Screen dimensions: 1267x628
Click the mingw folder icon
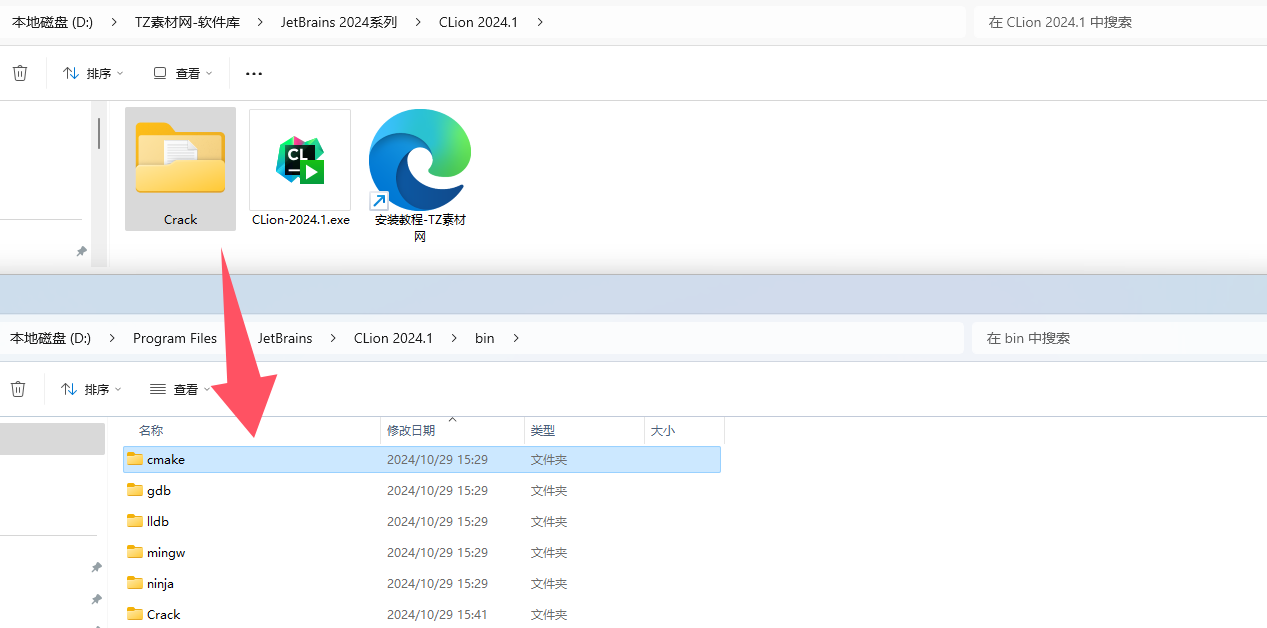135,552
